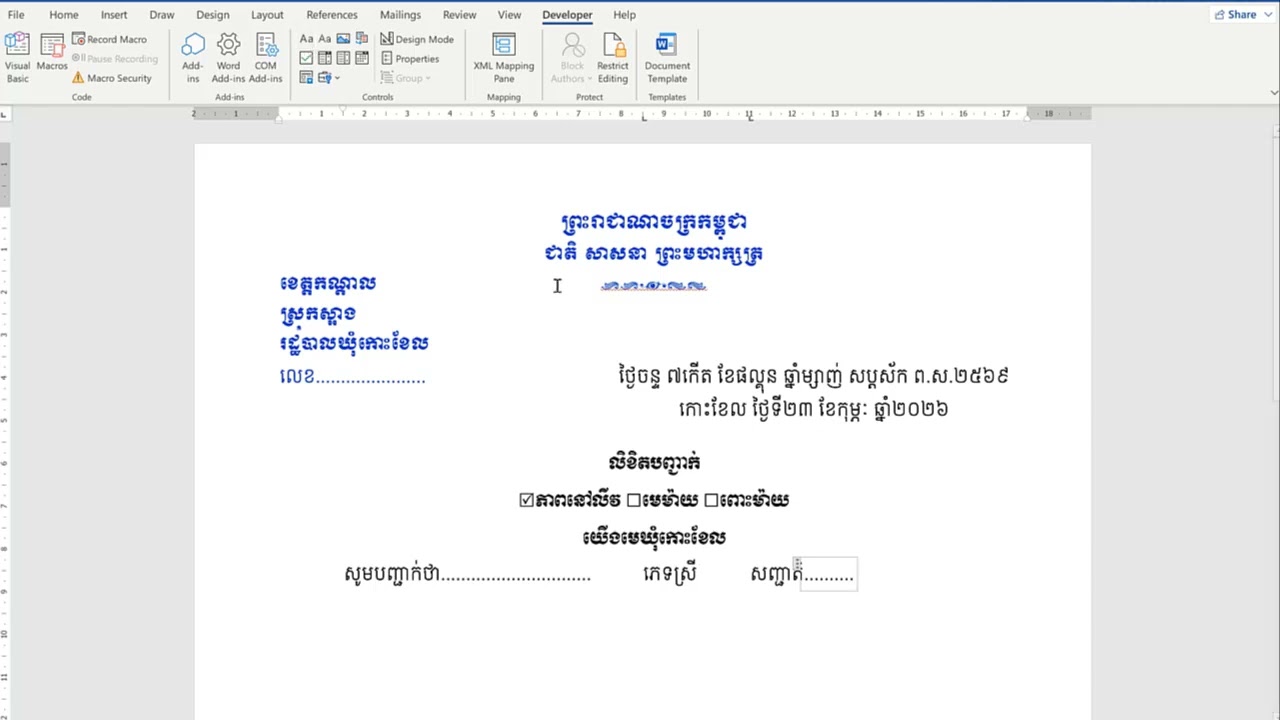The image size is (1280, 720).
Task: Collapse the ribbon with the chevron
Action: 1274,92
